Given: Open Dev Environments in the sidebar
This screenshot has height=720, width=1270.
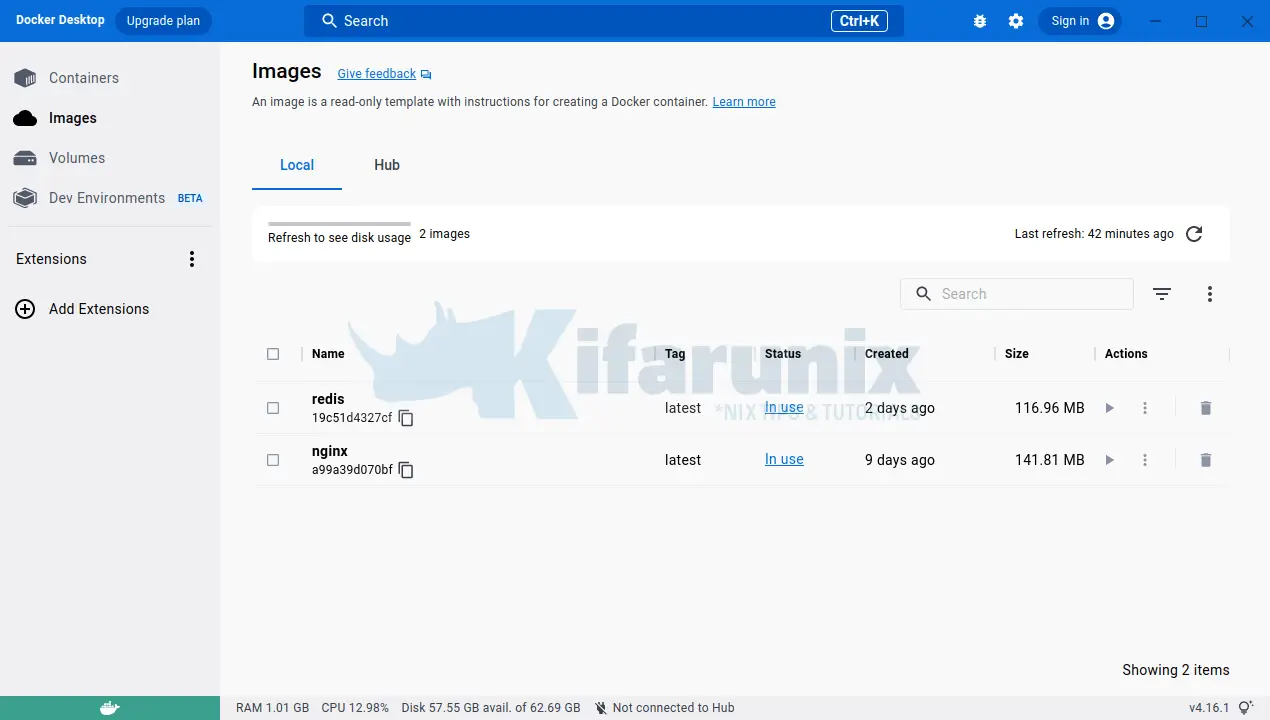Looking at the screenshot, I should [106, 198].
